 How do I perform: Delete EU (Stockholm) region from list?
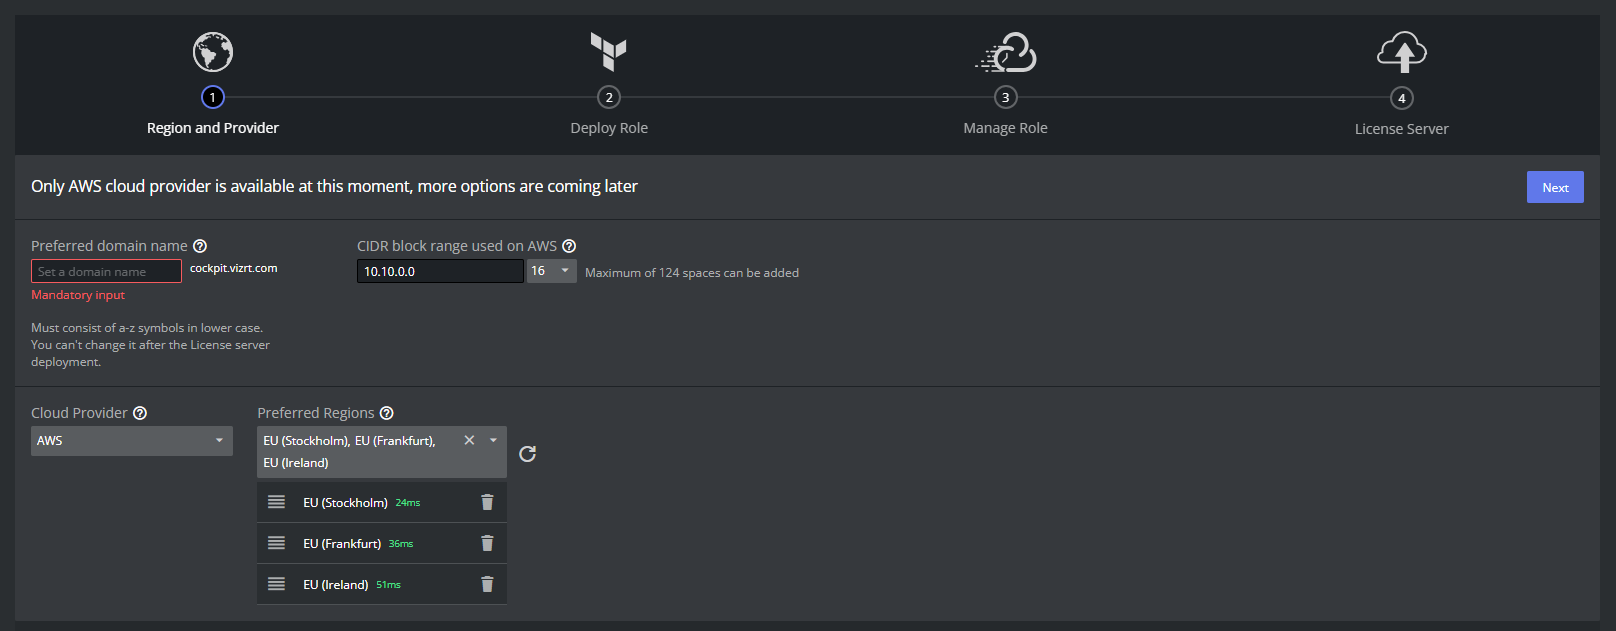coord(487,502)
